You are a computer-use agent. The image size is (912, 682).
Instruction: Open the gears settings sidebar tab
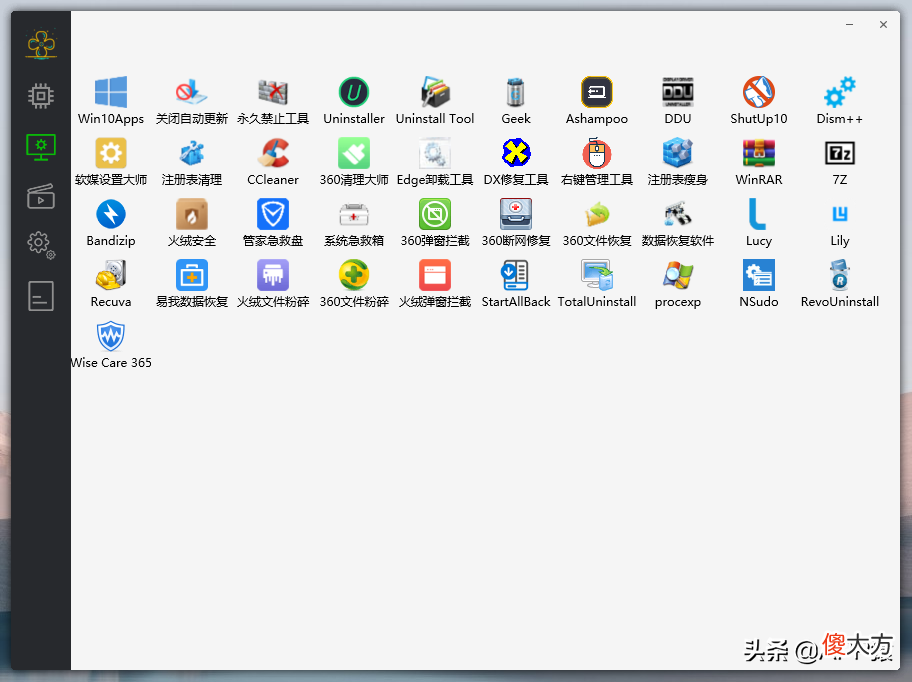[41, 245]
